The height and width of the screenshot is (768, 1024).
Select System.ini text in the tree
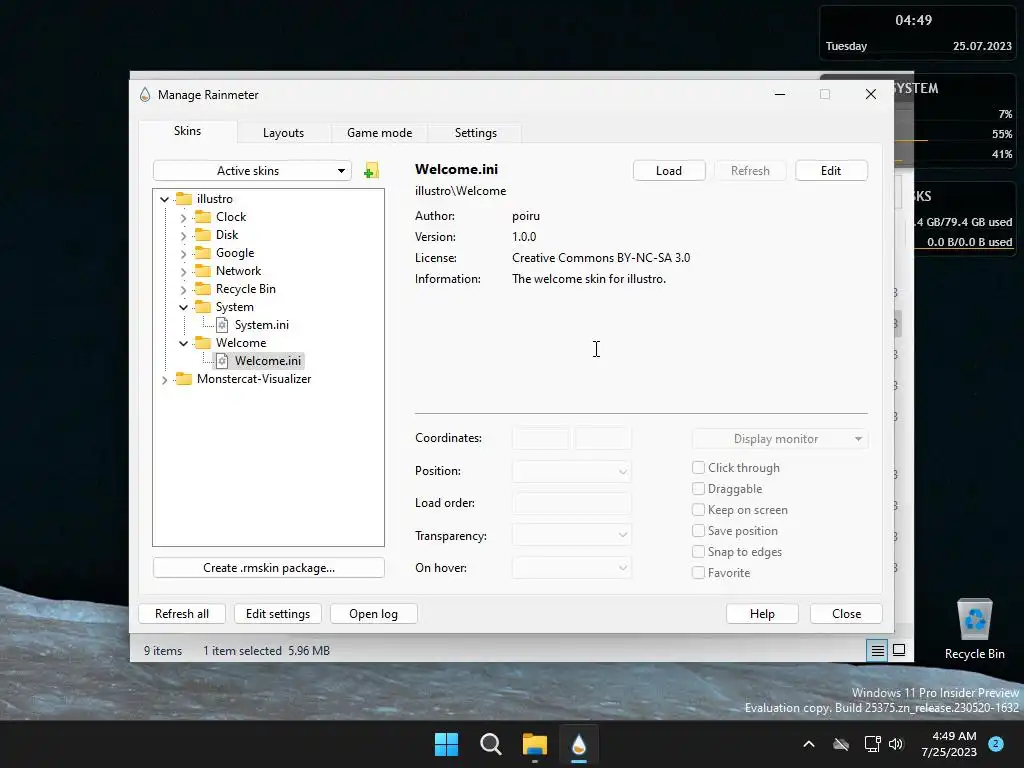(261, 325)
